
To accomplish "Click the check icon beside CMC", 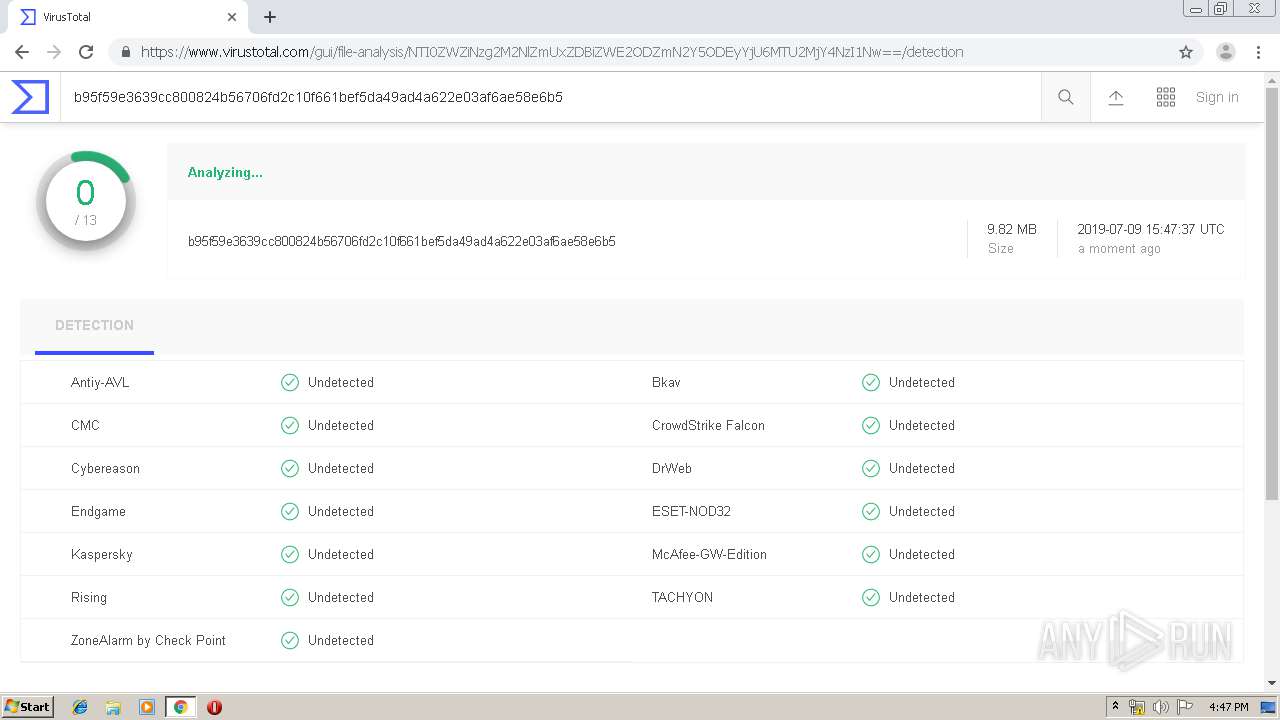I will 290,425.
